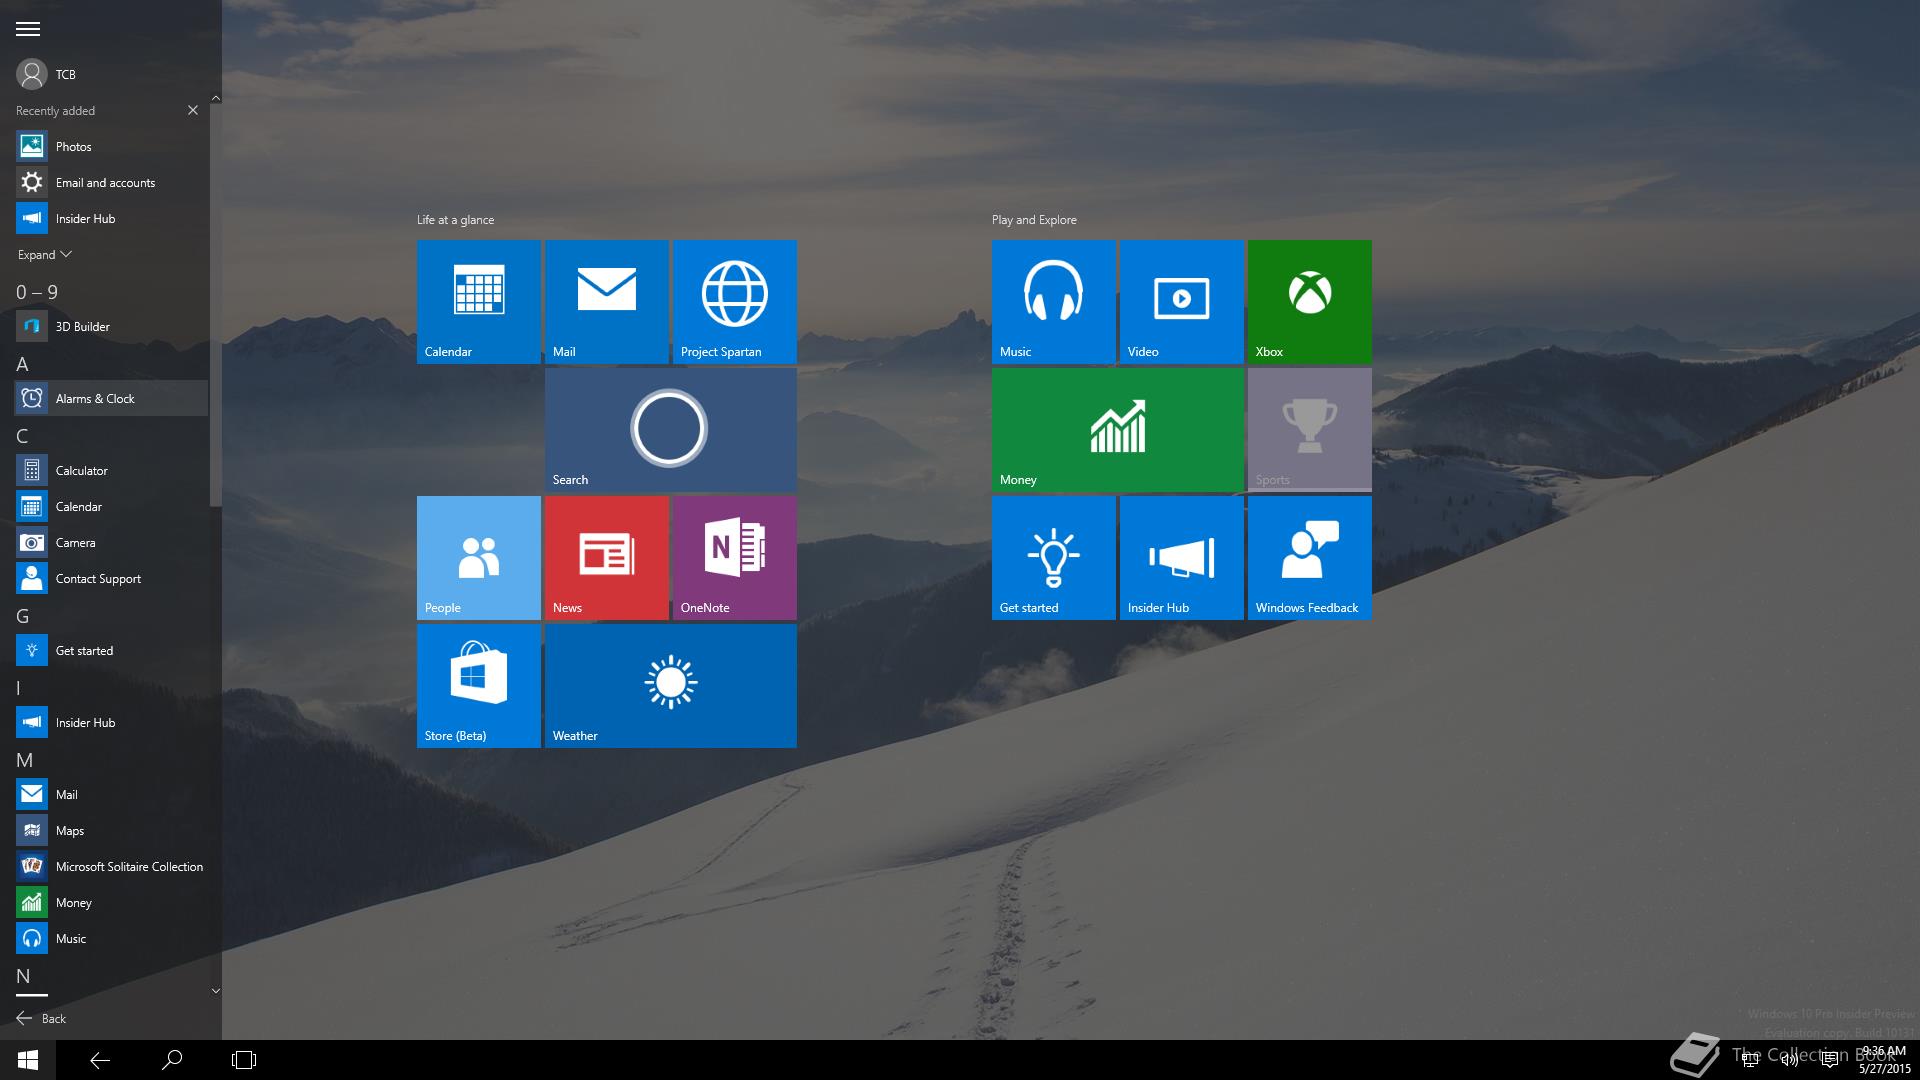This screenshot has height=1080, width=1920.
Task: Open the Music tile
Action: (1053, 301)
